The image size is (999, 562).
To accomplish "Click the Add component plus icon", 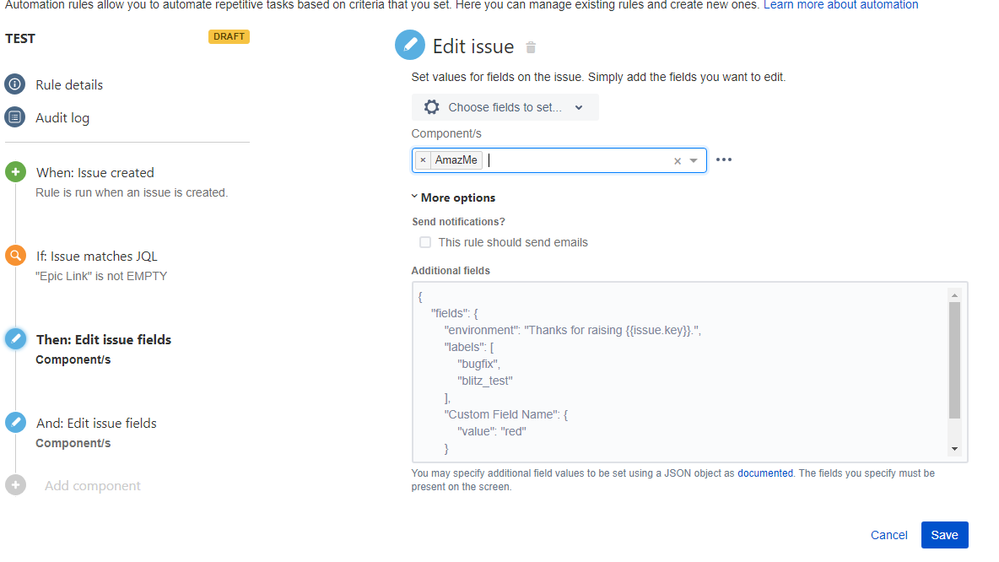I will point(15,485).
